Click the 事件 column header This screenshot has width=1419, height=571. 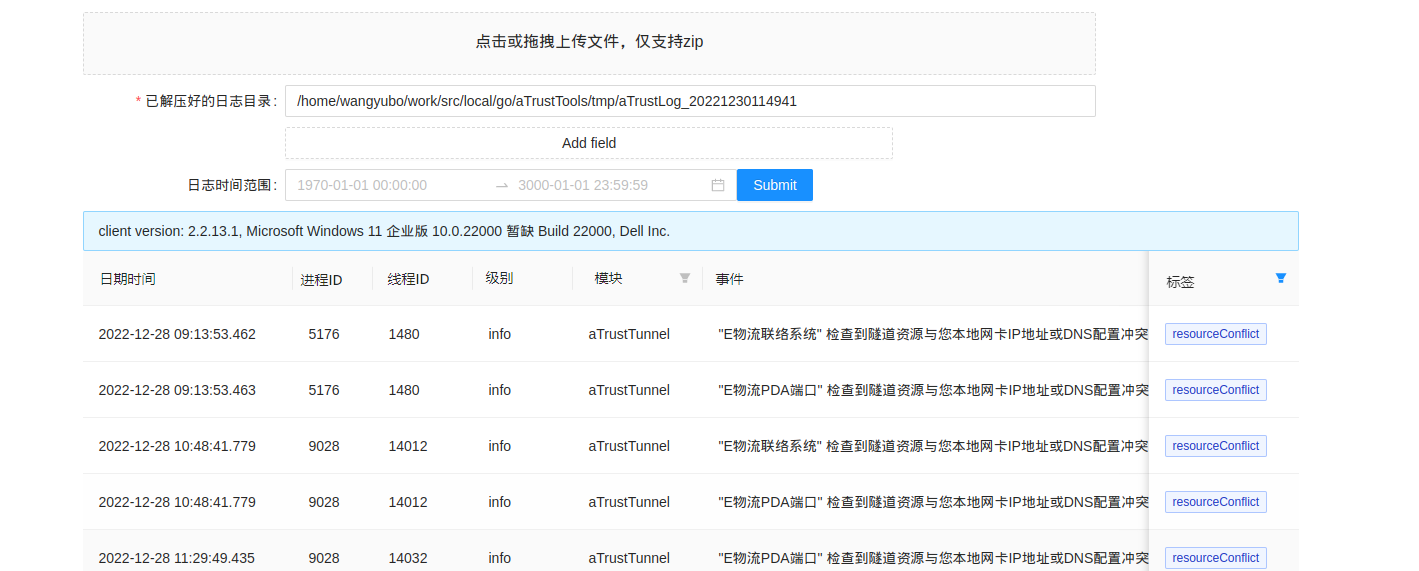pyautogui.click(x=729, y=279)
